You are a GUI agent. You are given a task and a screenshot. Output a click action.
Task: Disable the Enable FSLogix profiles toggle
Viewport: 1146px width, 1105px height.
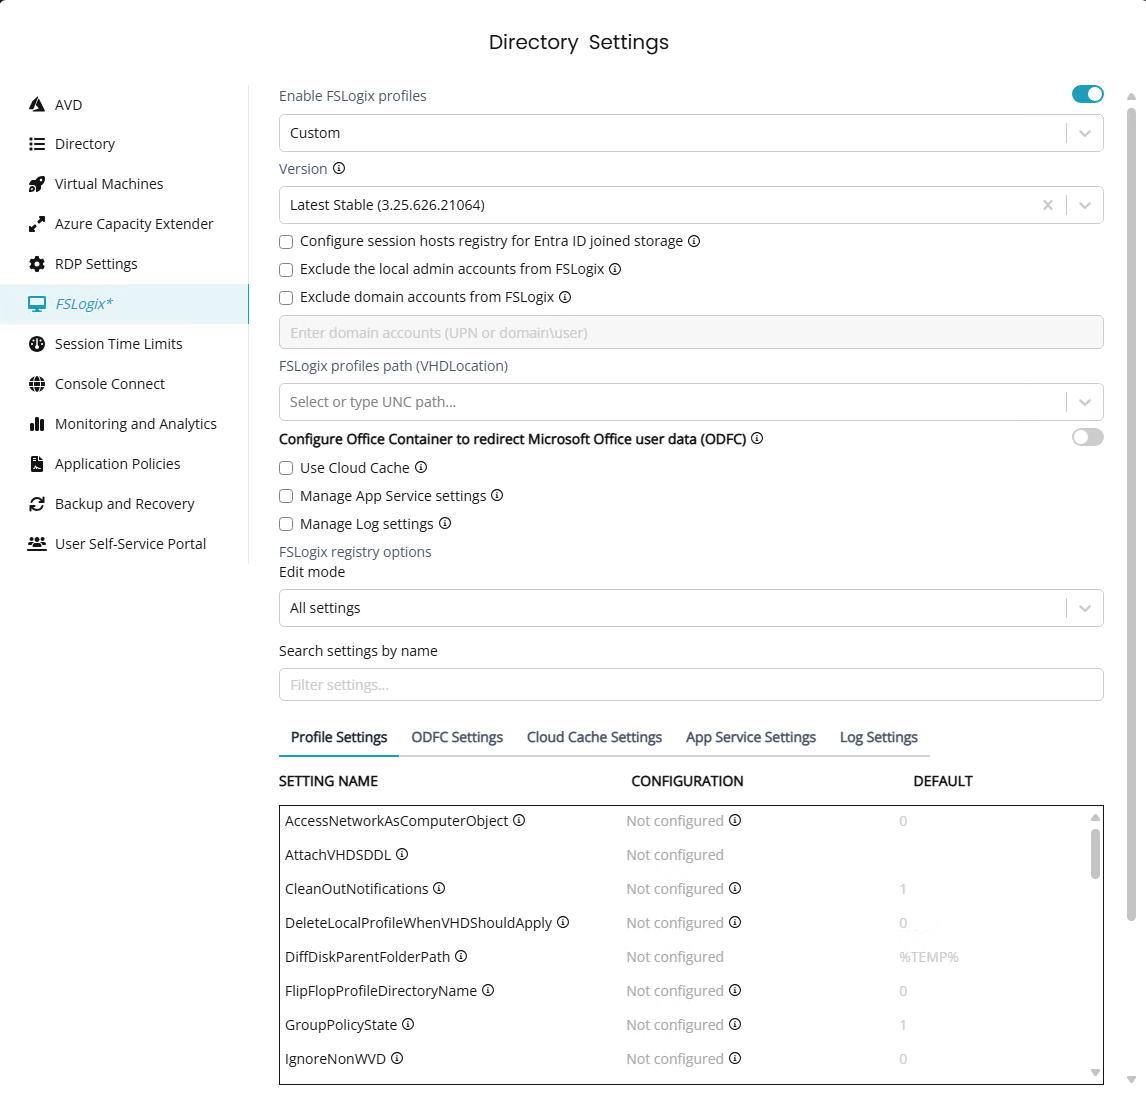click(1087, 94)
